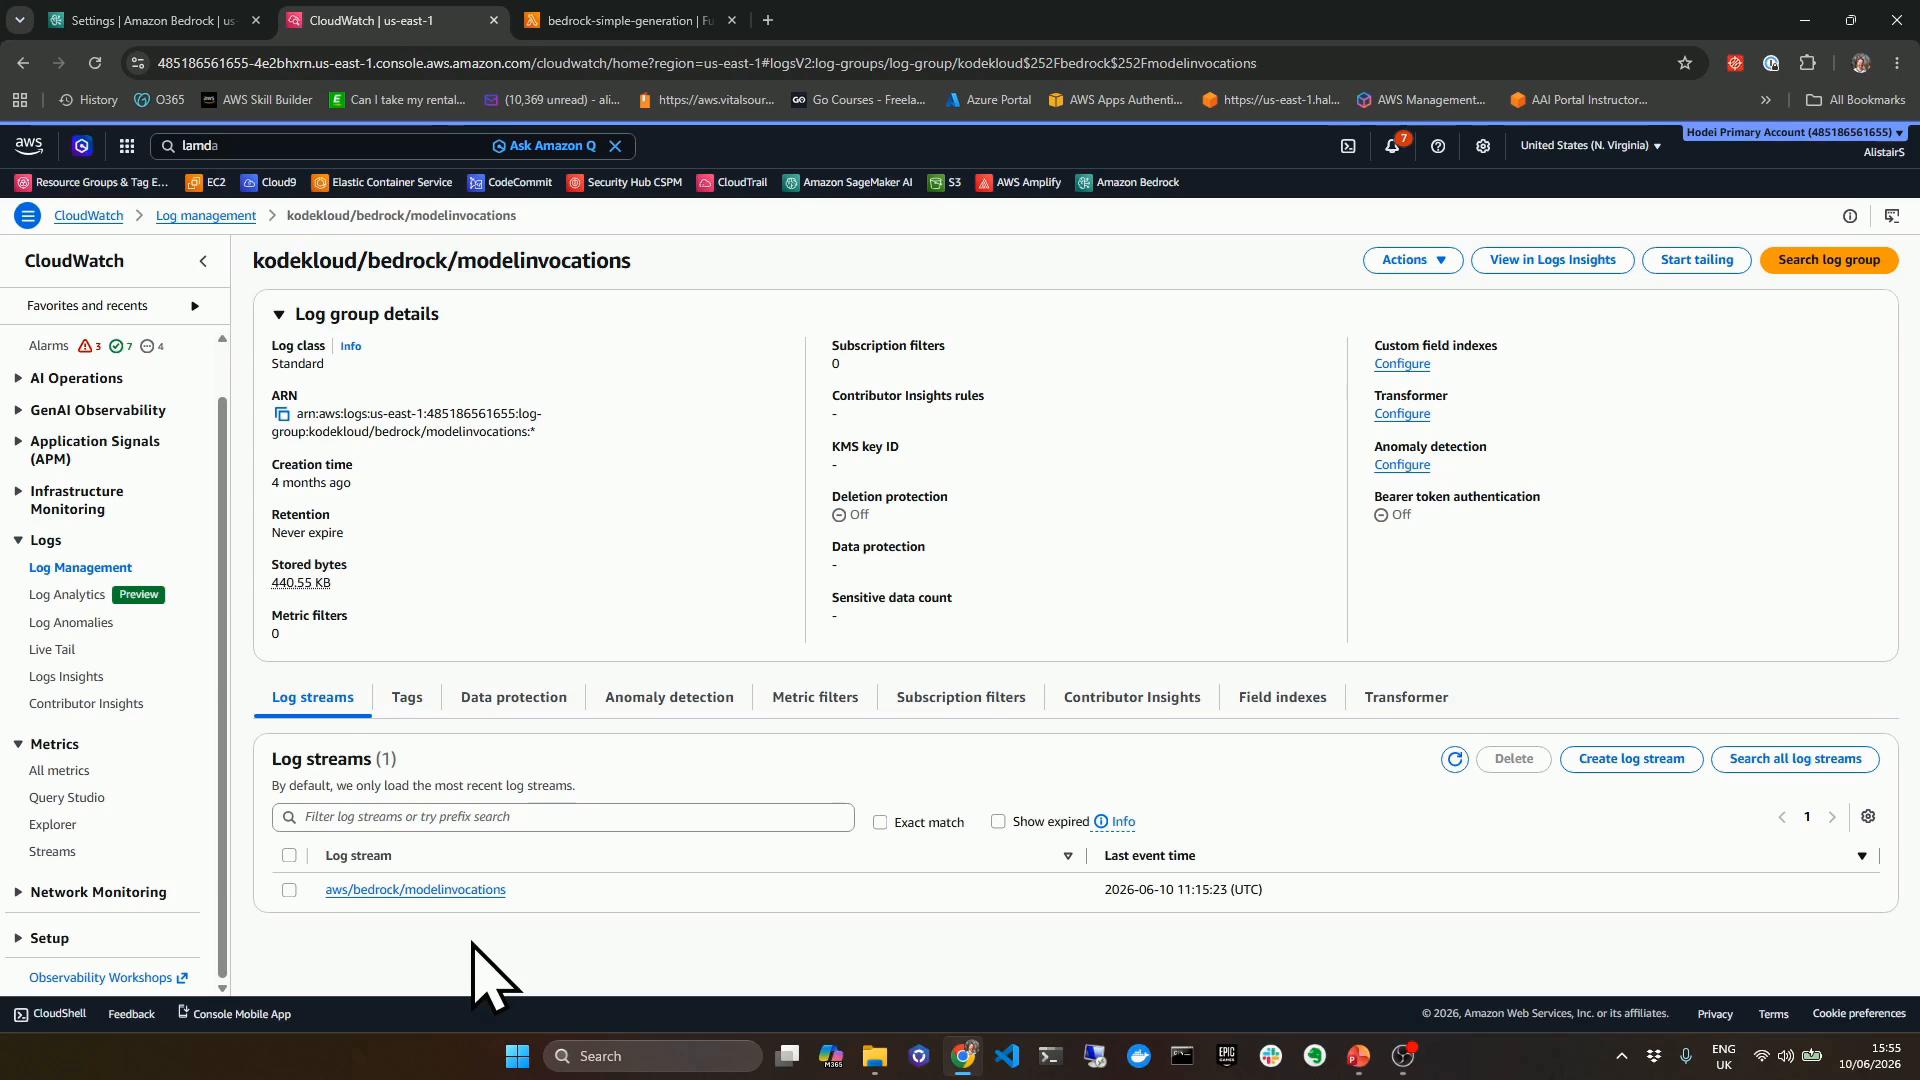Image resolution: width=1920 pixels, height=1080 pixels.
Task: Collapse the Log group details section
Action: (x=279, y=314)
